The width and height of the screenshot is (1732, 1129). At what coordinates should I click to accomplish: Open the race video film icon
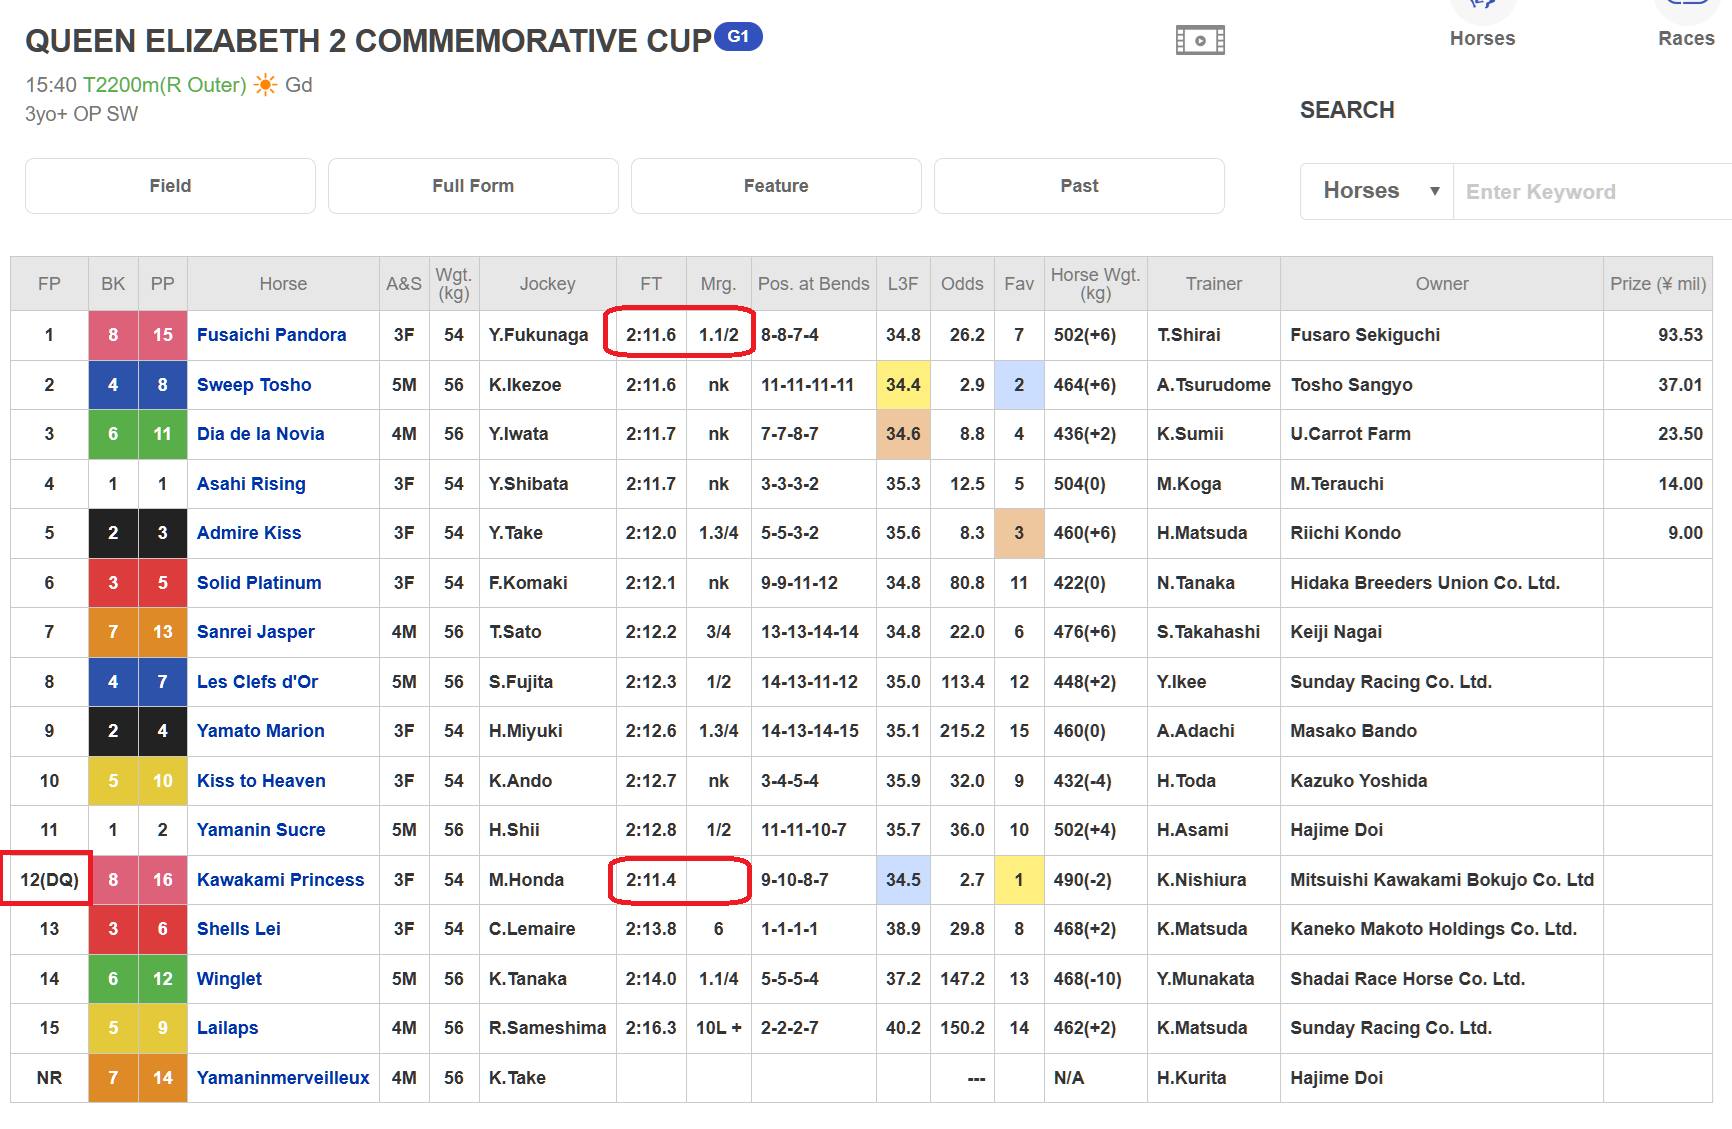[1200, 40]
